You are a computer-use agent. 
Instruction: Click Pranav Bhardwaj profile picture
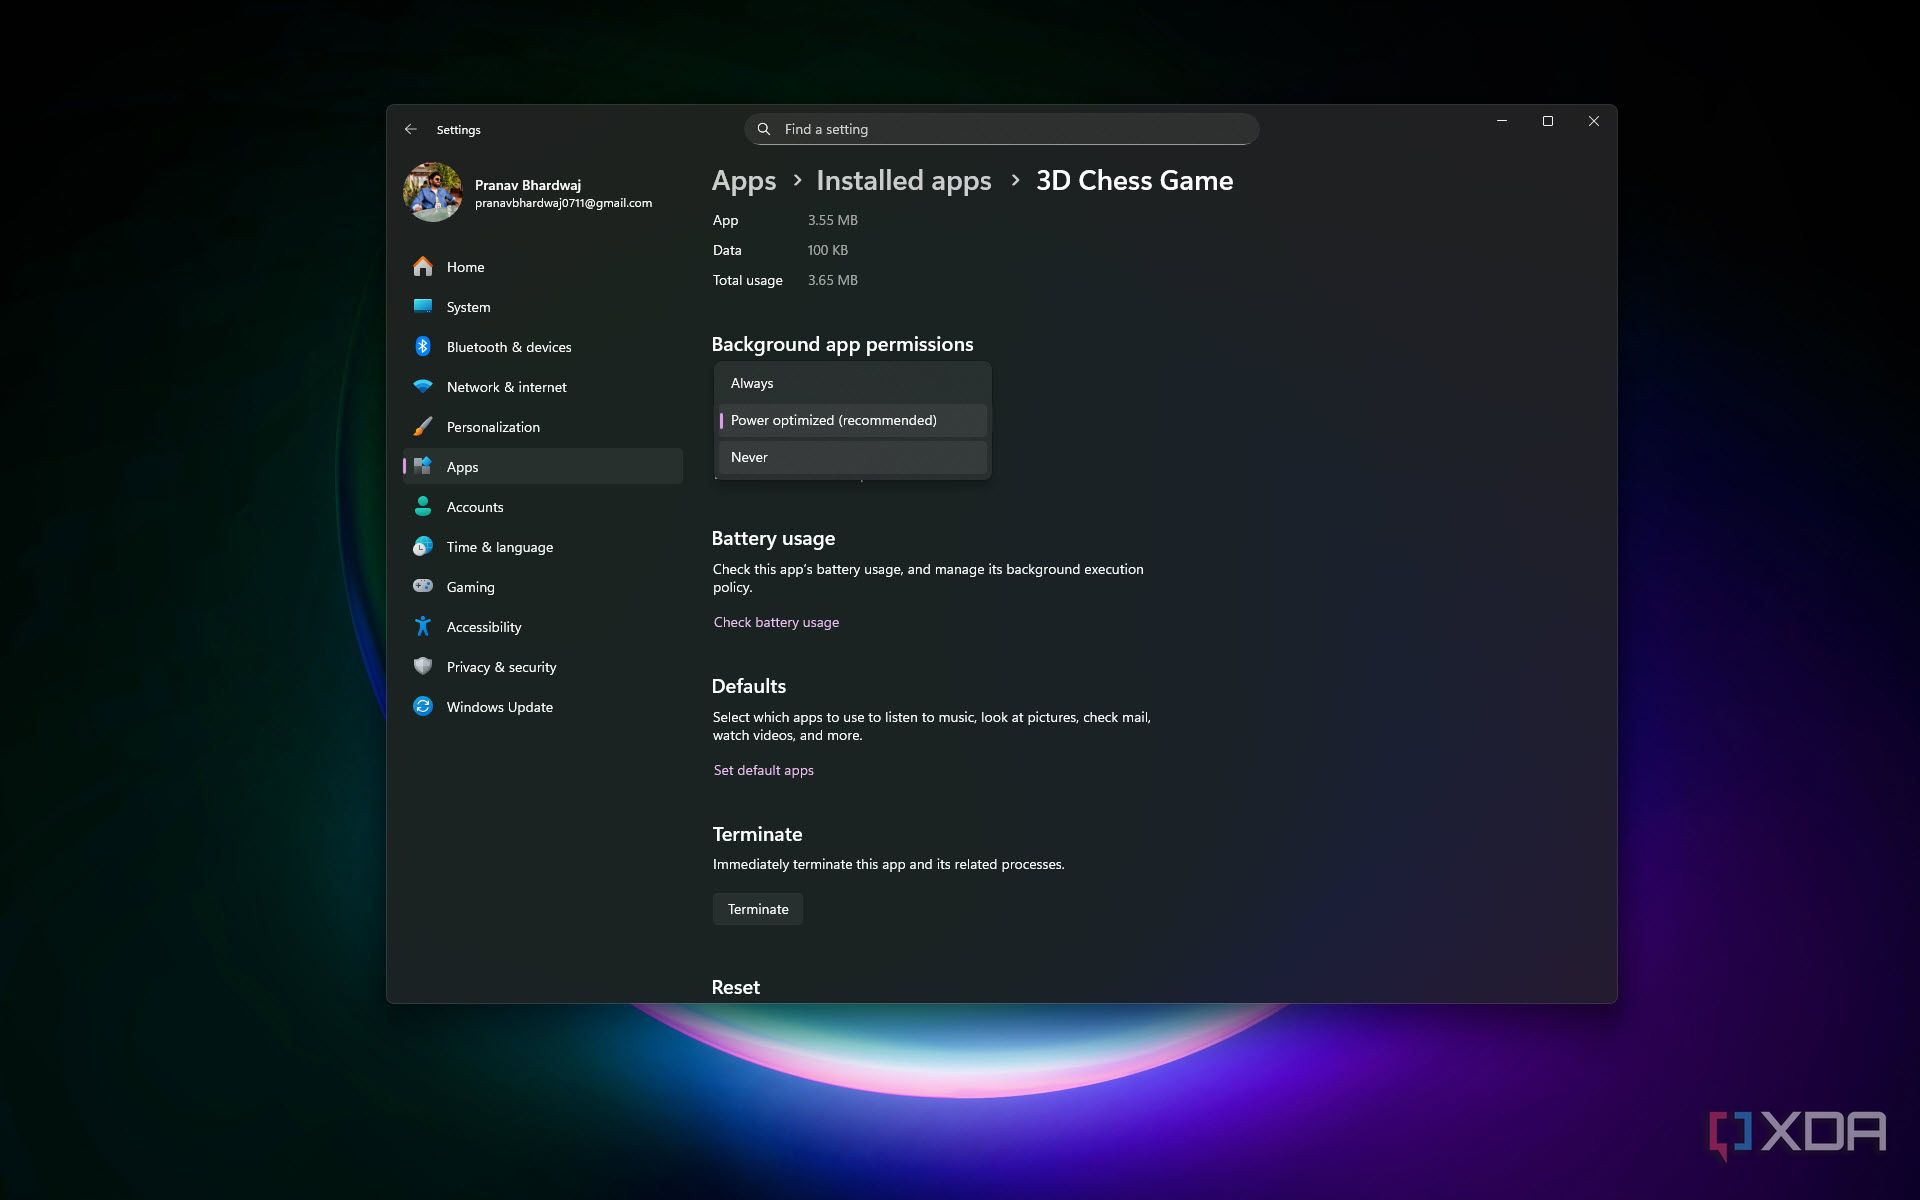pyautogui.click(x=433, y=192)
